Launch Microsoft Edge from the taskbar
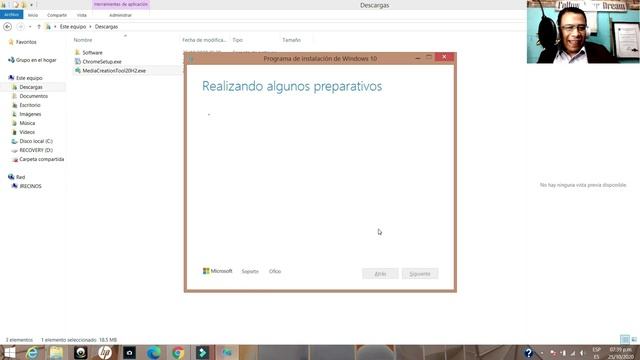Screen dimensions: 640x360 point(153,353)
